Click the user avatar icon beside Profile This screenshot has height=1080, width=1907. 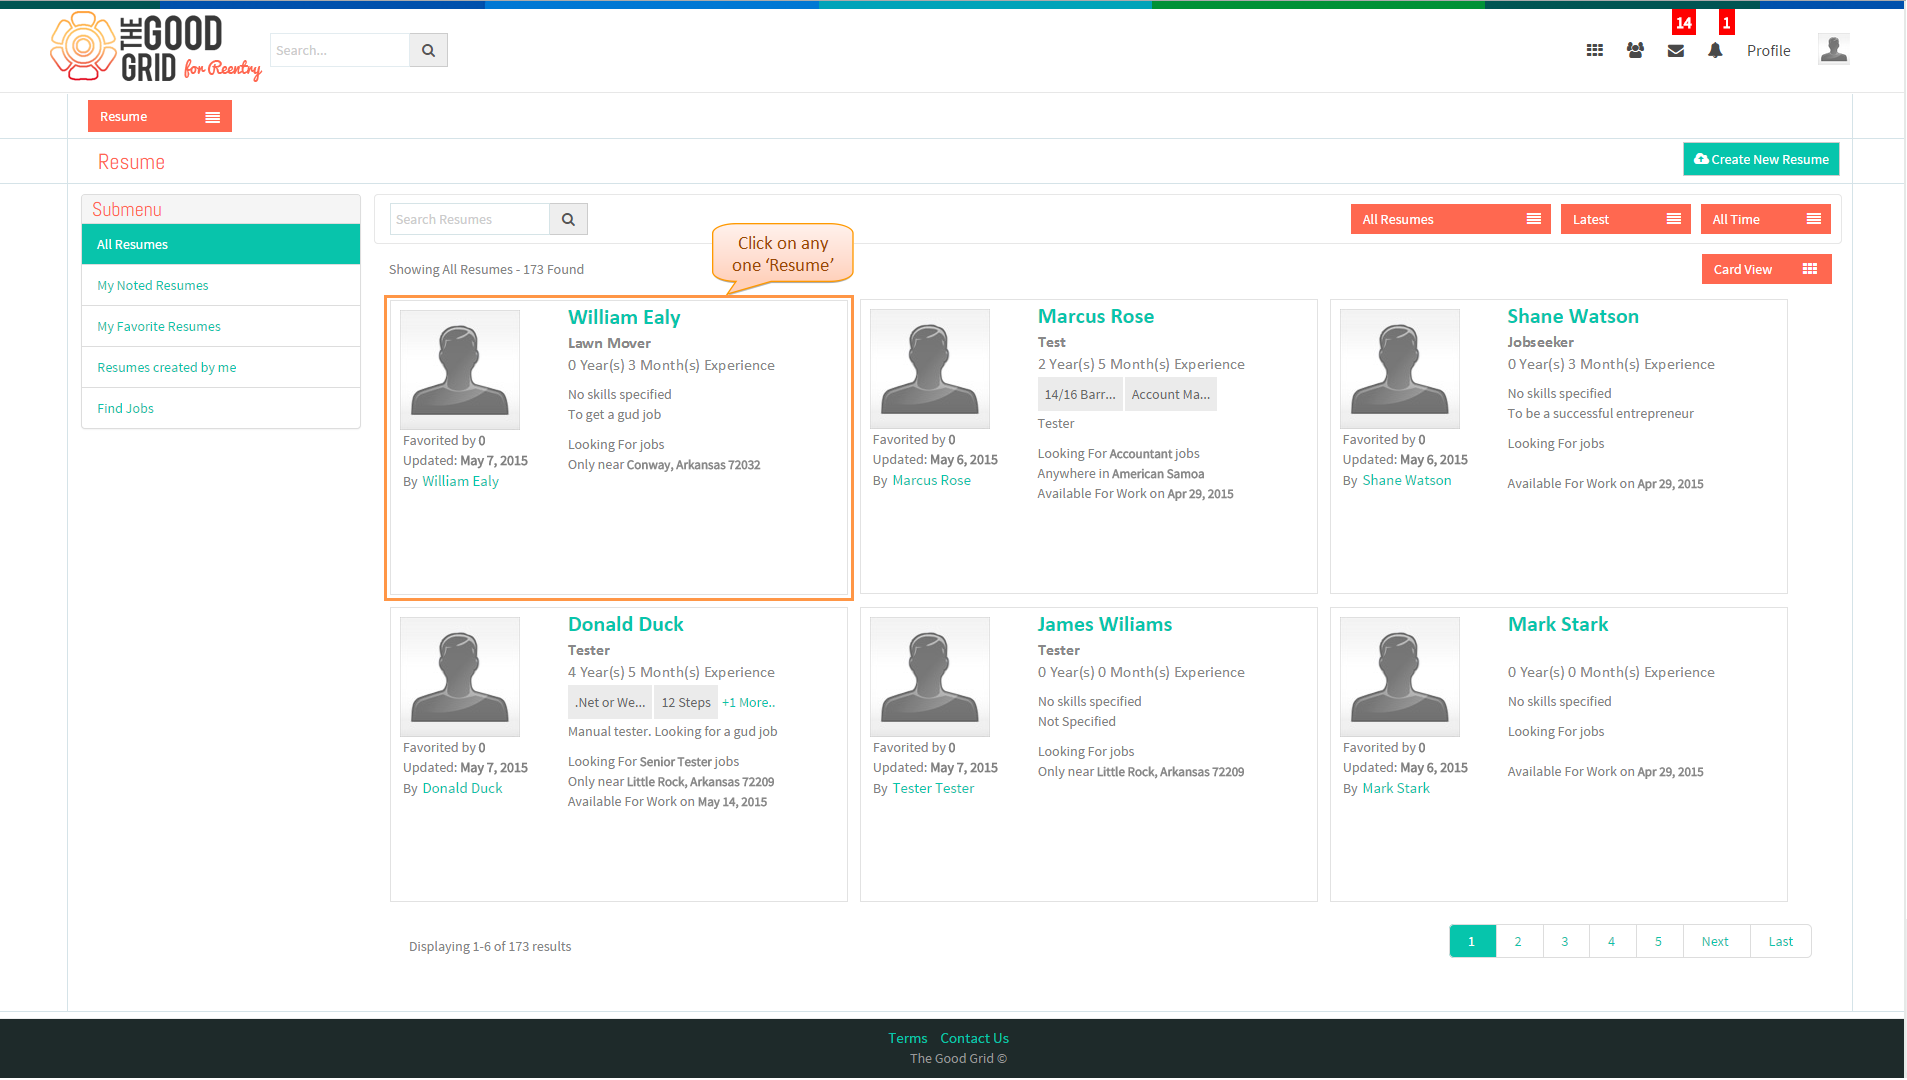click(x=1833, y=49)
